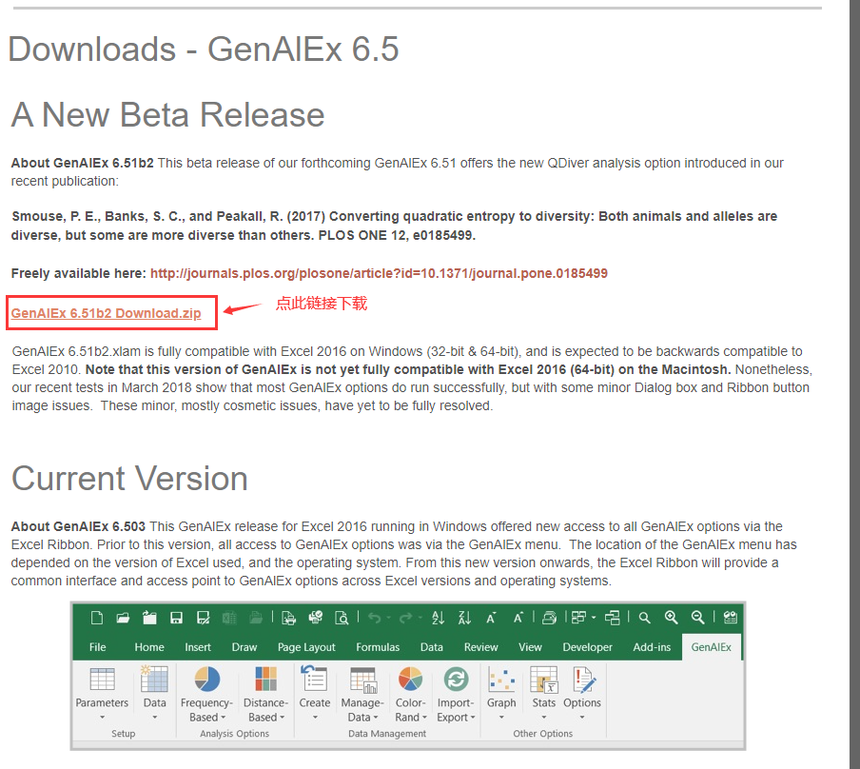Open the Add-ins tab
The width and height of the screenshot is (860, 769).
[652, 647]
